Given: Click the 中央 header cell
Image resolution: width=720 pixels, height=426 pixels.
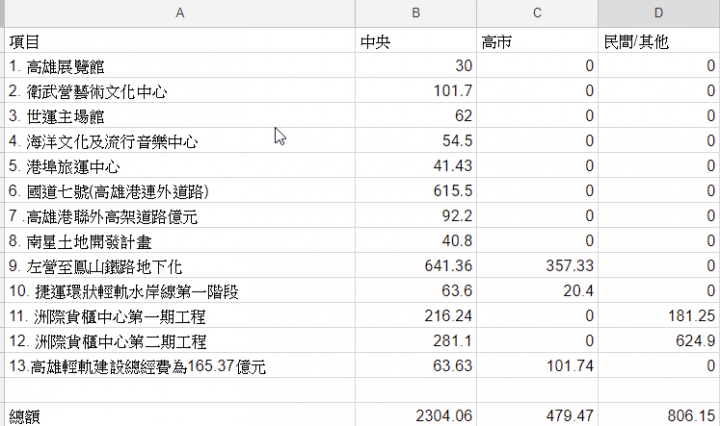Looking at the screenshot, I should [x=416, y=41].
